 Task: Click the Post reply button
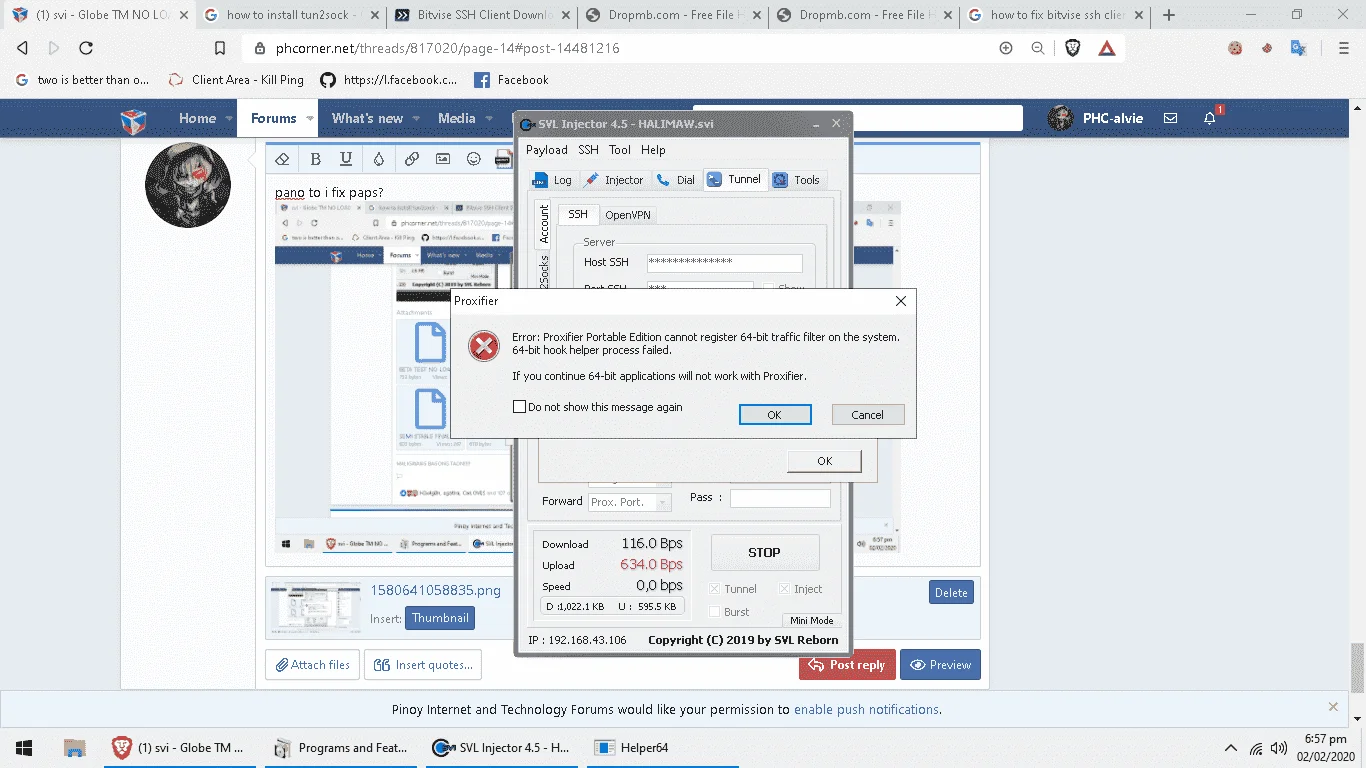pyautogui.click(x=847, y=665)
